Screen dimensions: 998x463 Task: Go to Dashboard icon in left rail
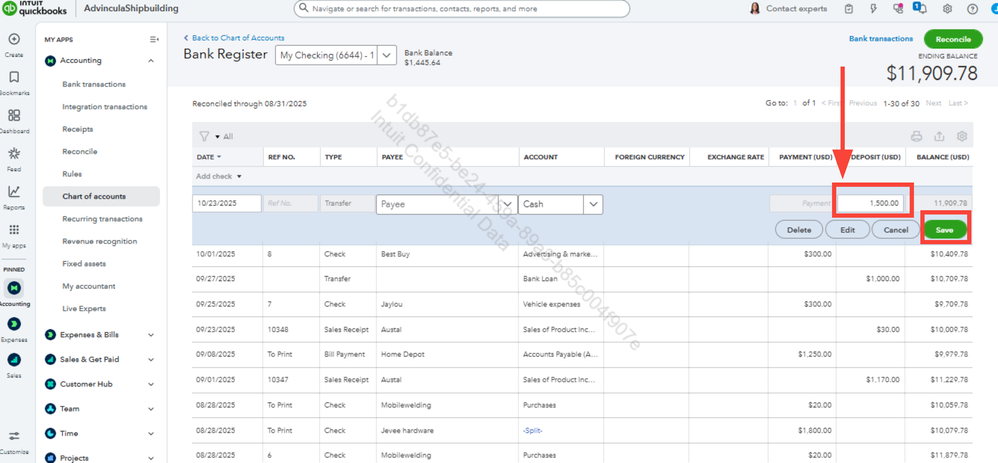[14, 115]
